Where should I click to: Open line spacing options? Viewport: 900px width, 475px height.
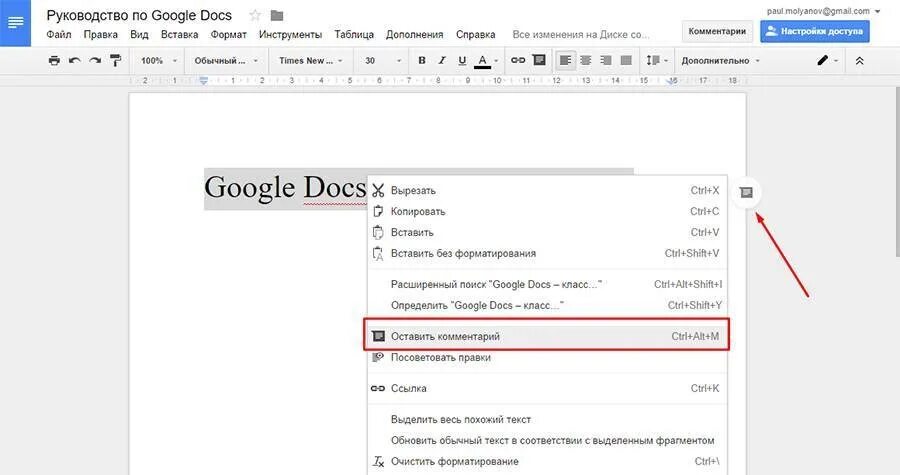pos(657,60)
